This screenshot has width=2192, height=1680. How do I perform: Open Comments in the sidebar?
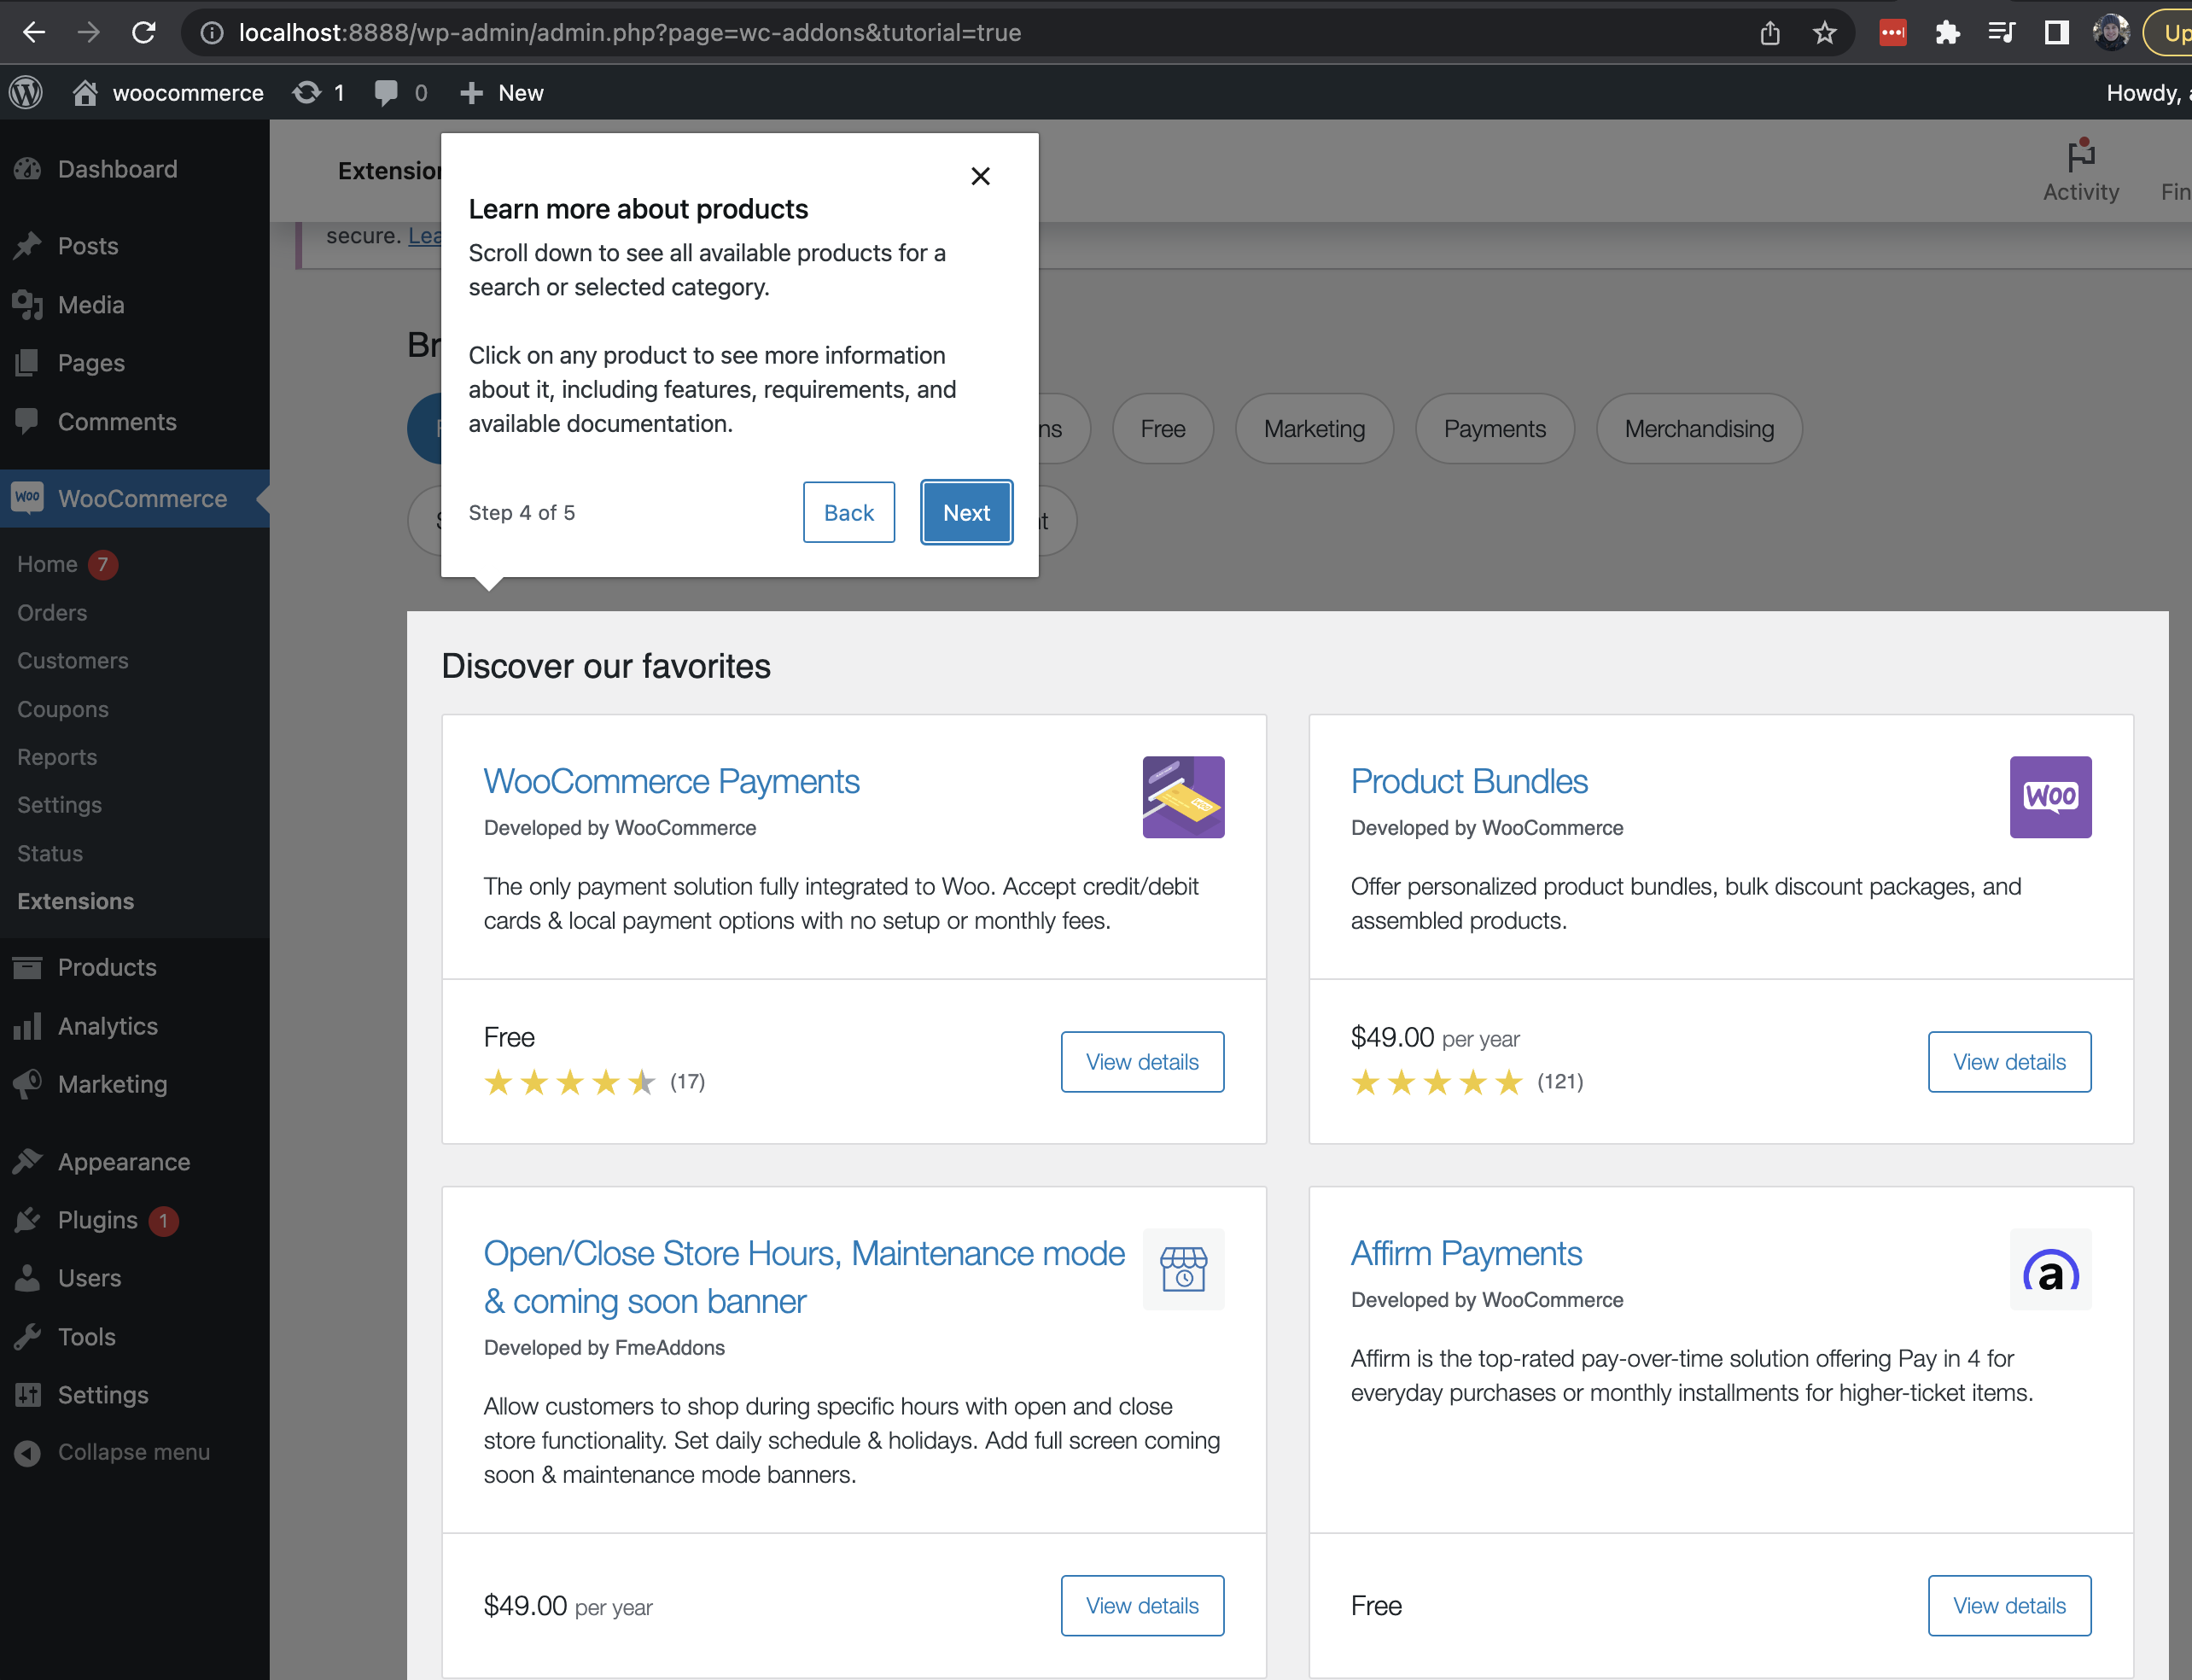[135, 422]
